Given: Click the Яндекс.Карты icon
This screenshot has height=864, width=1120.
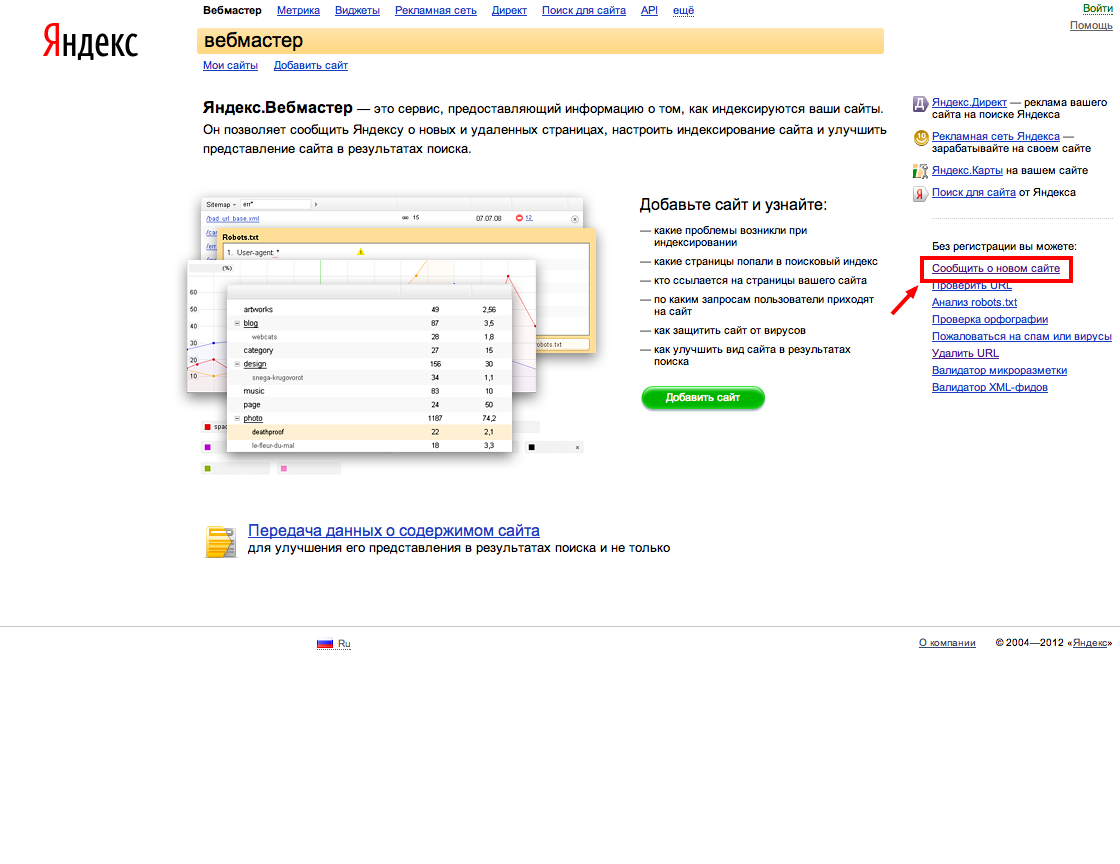Looking at the screenshot, I should click(920, 171).
